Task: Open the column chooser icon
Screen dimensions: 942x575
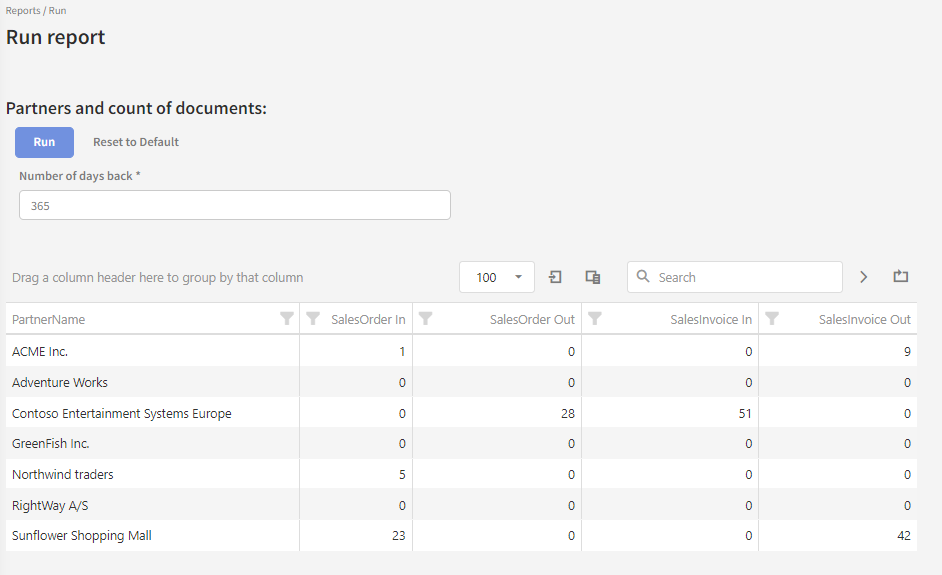Action: coord(593,277)
